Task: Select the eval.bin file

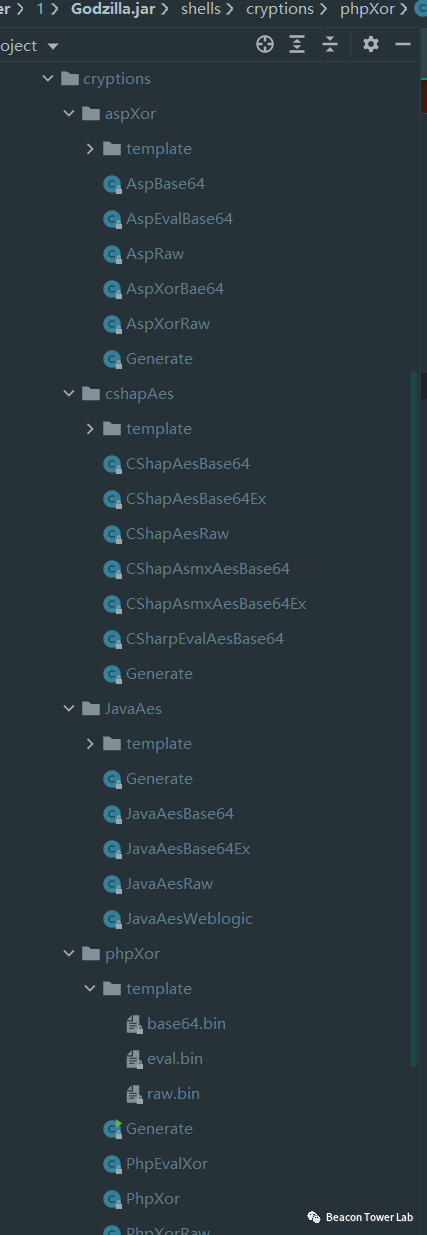Action: [175, 1059]
